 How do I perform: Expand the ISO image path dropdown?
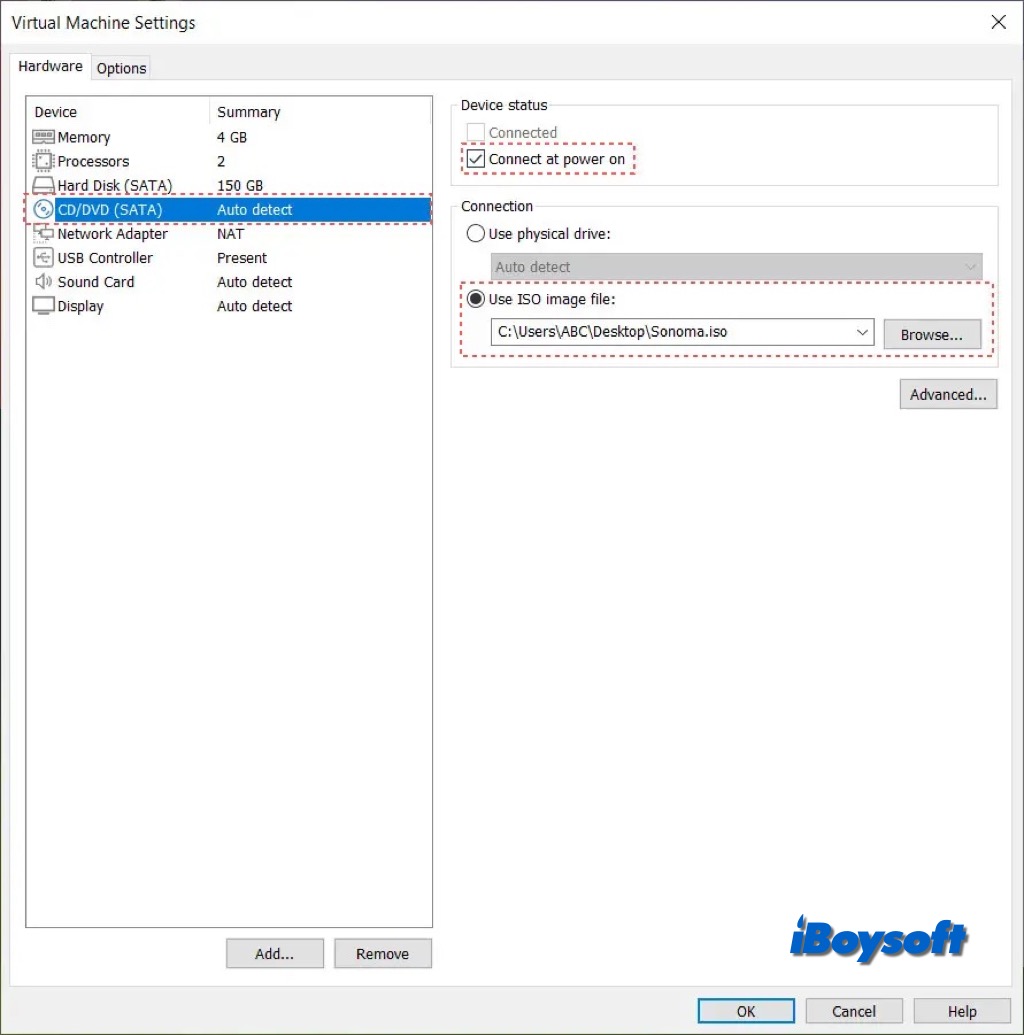(861, 333)
